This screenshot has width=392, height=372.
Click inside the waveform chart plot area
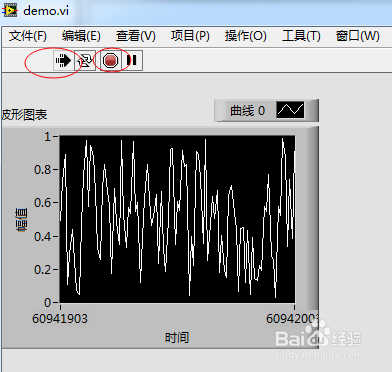click(177, 219)
